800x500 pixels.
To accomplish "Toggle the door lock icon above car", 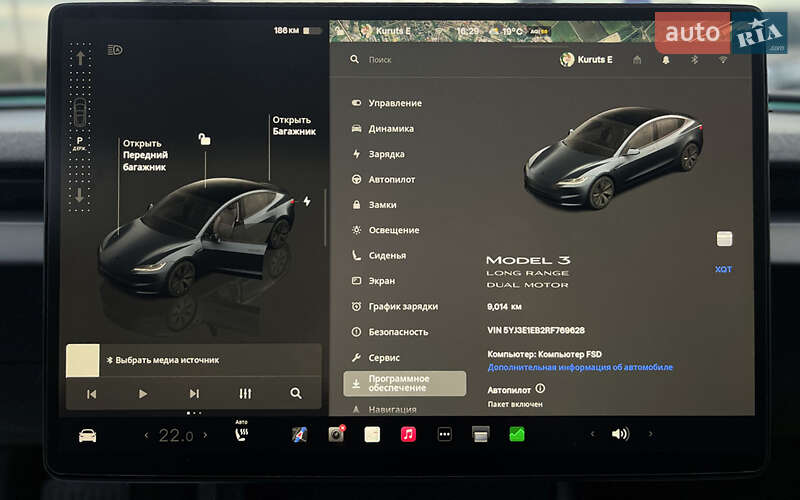I will tap(205, 139).
